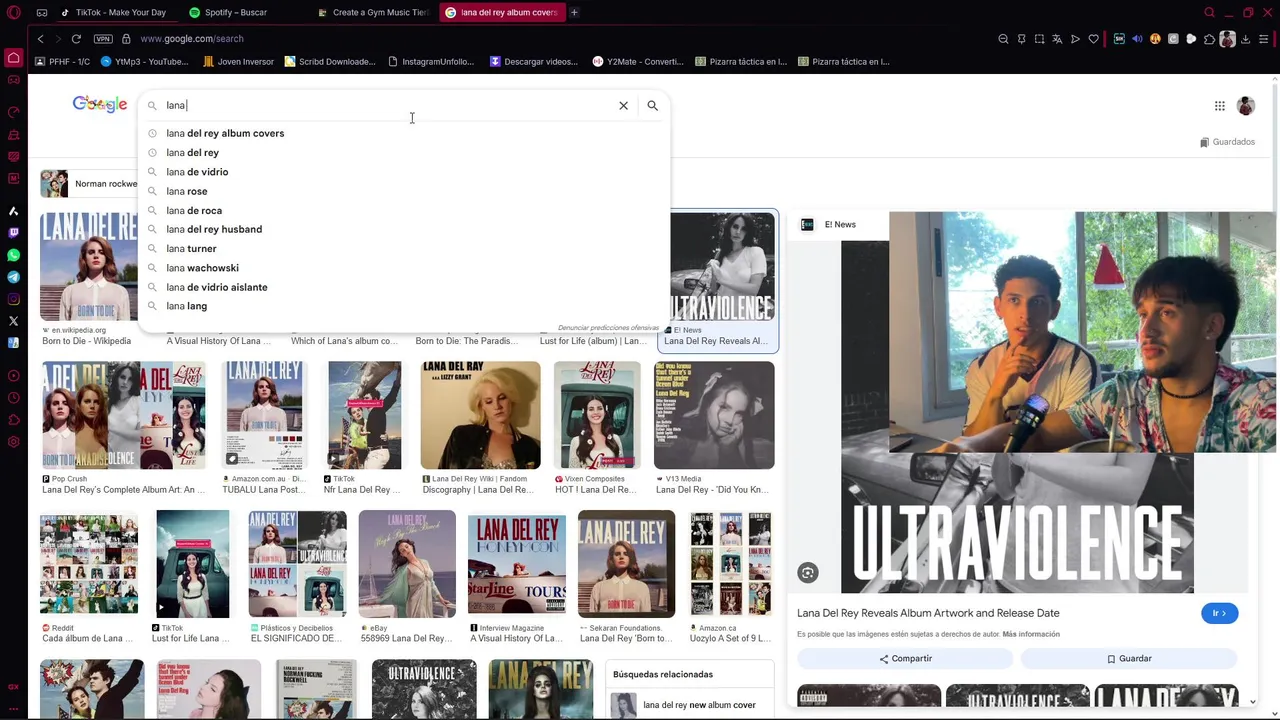Screen dimensions: 1280x720
Task: Open Twitch in the sidebar
Action: [13, 233]
